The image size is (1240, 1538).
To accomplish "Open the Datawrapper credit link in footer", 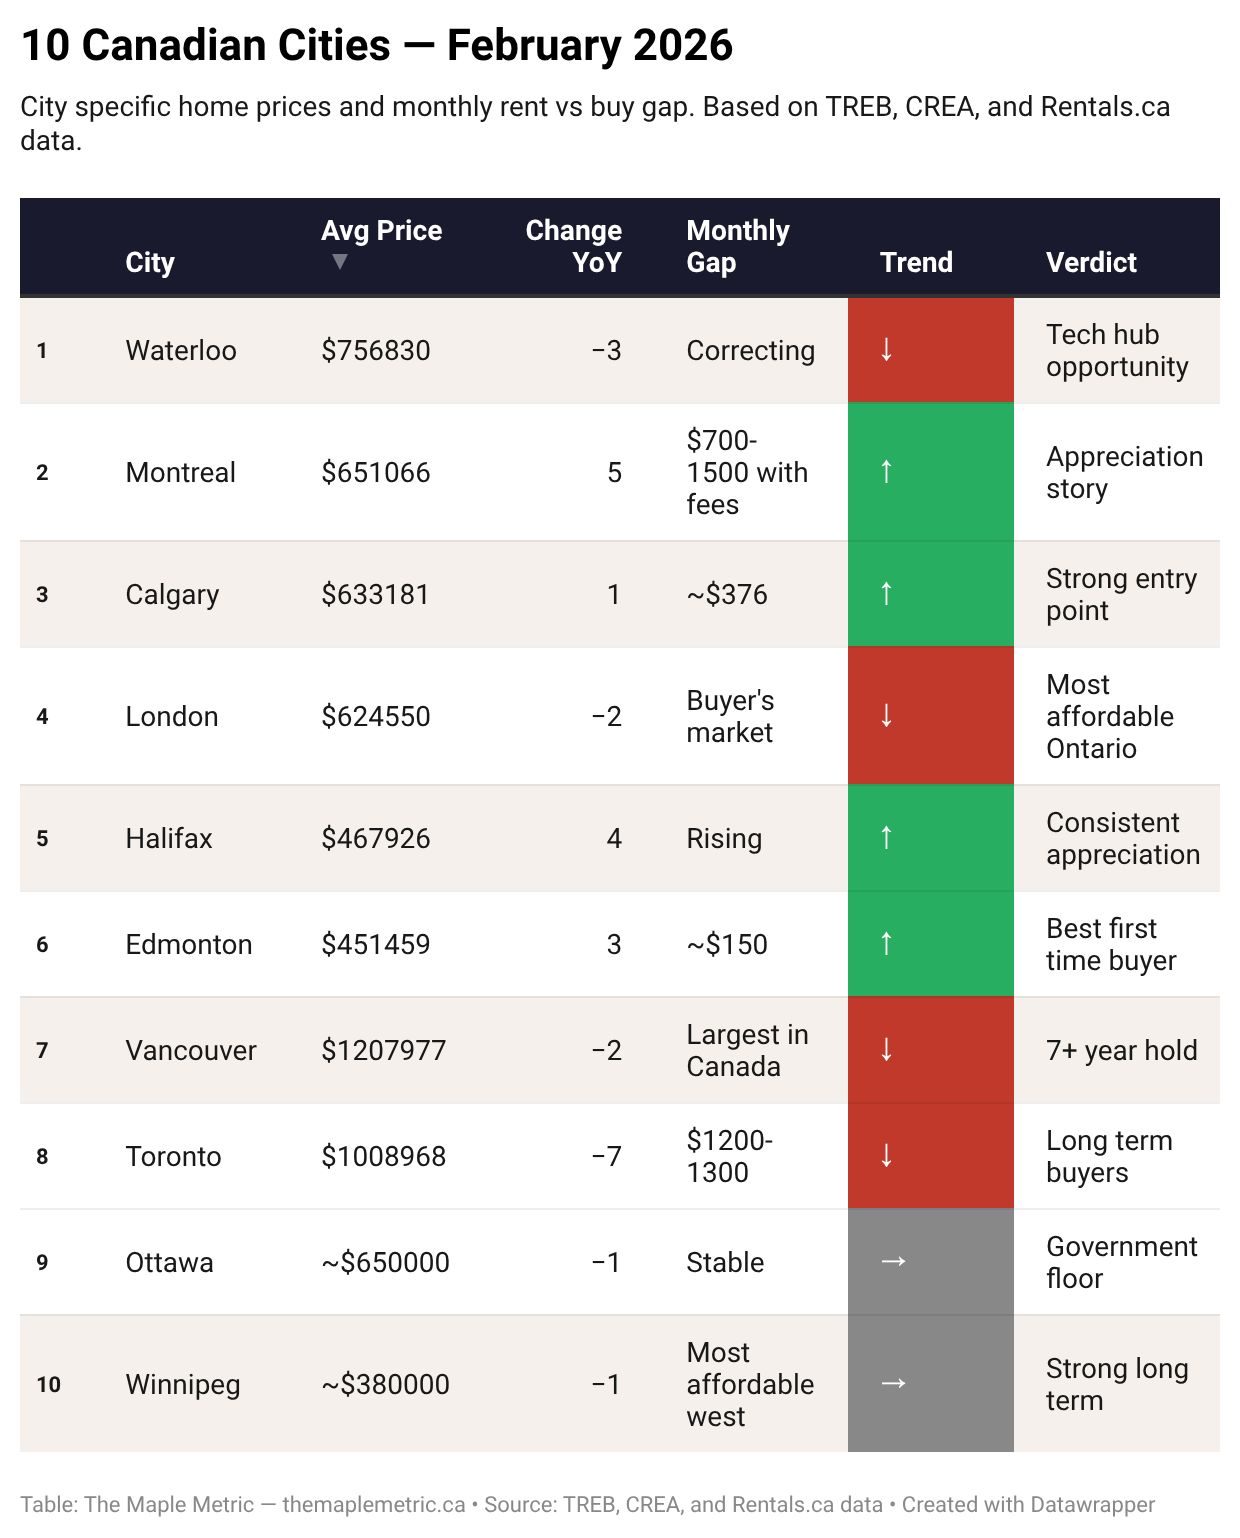I will [x=1028, y=1504].
